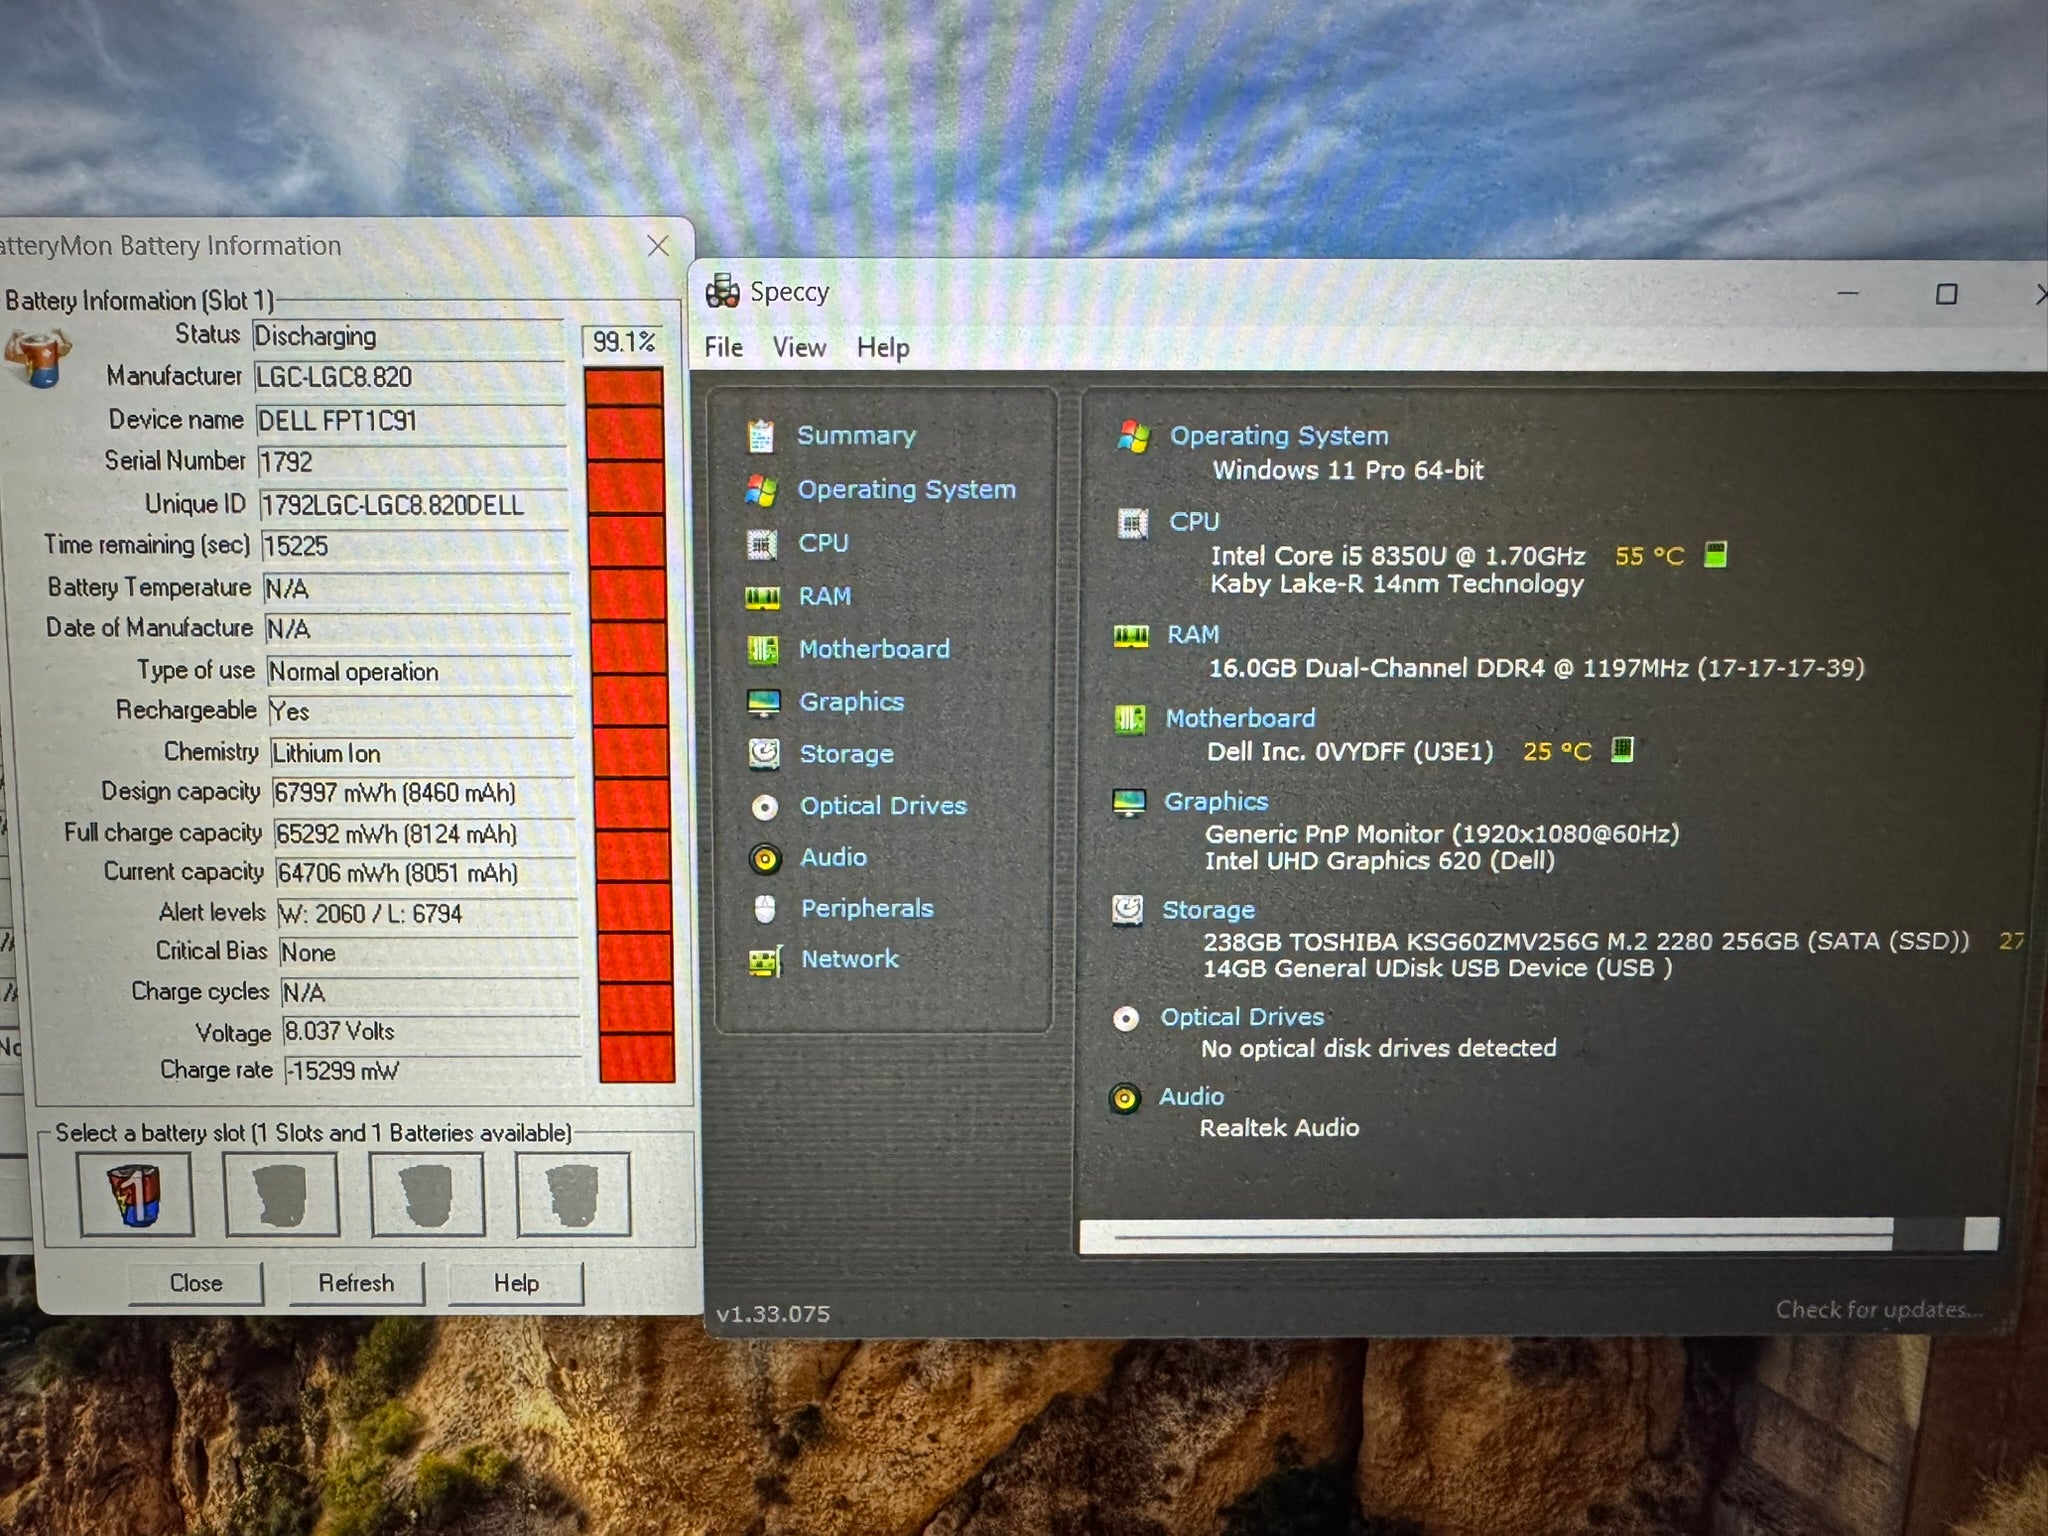Select the CPU chip icon in sidebar
The width and height of the screenshot is (2048, 1536).
pyautogui.click(x=762, y=544)
